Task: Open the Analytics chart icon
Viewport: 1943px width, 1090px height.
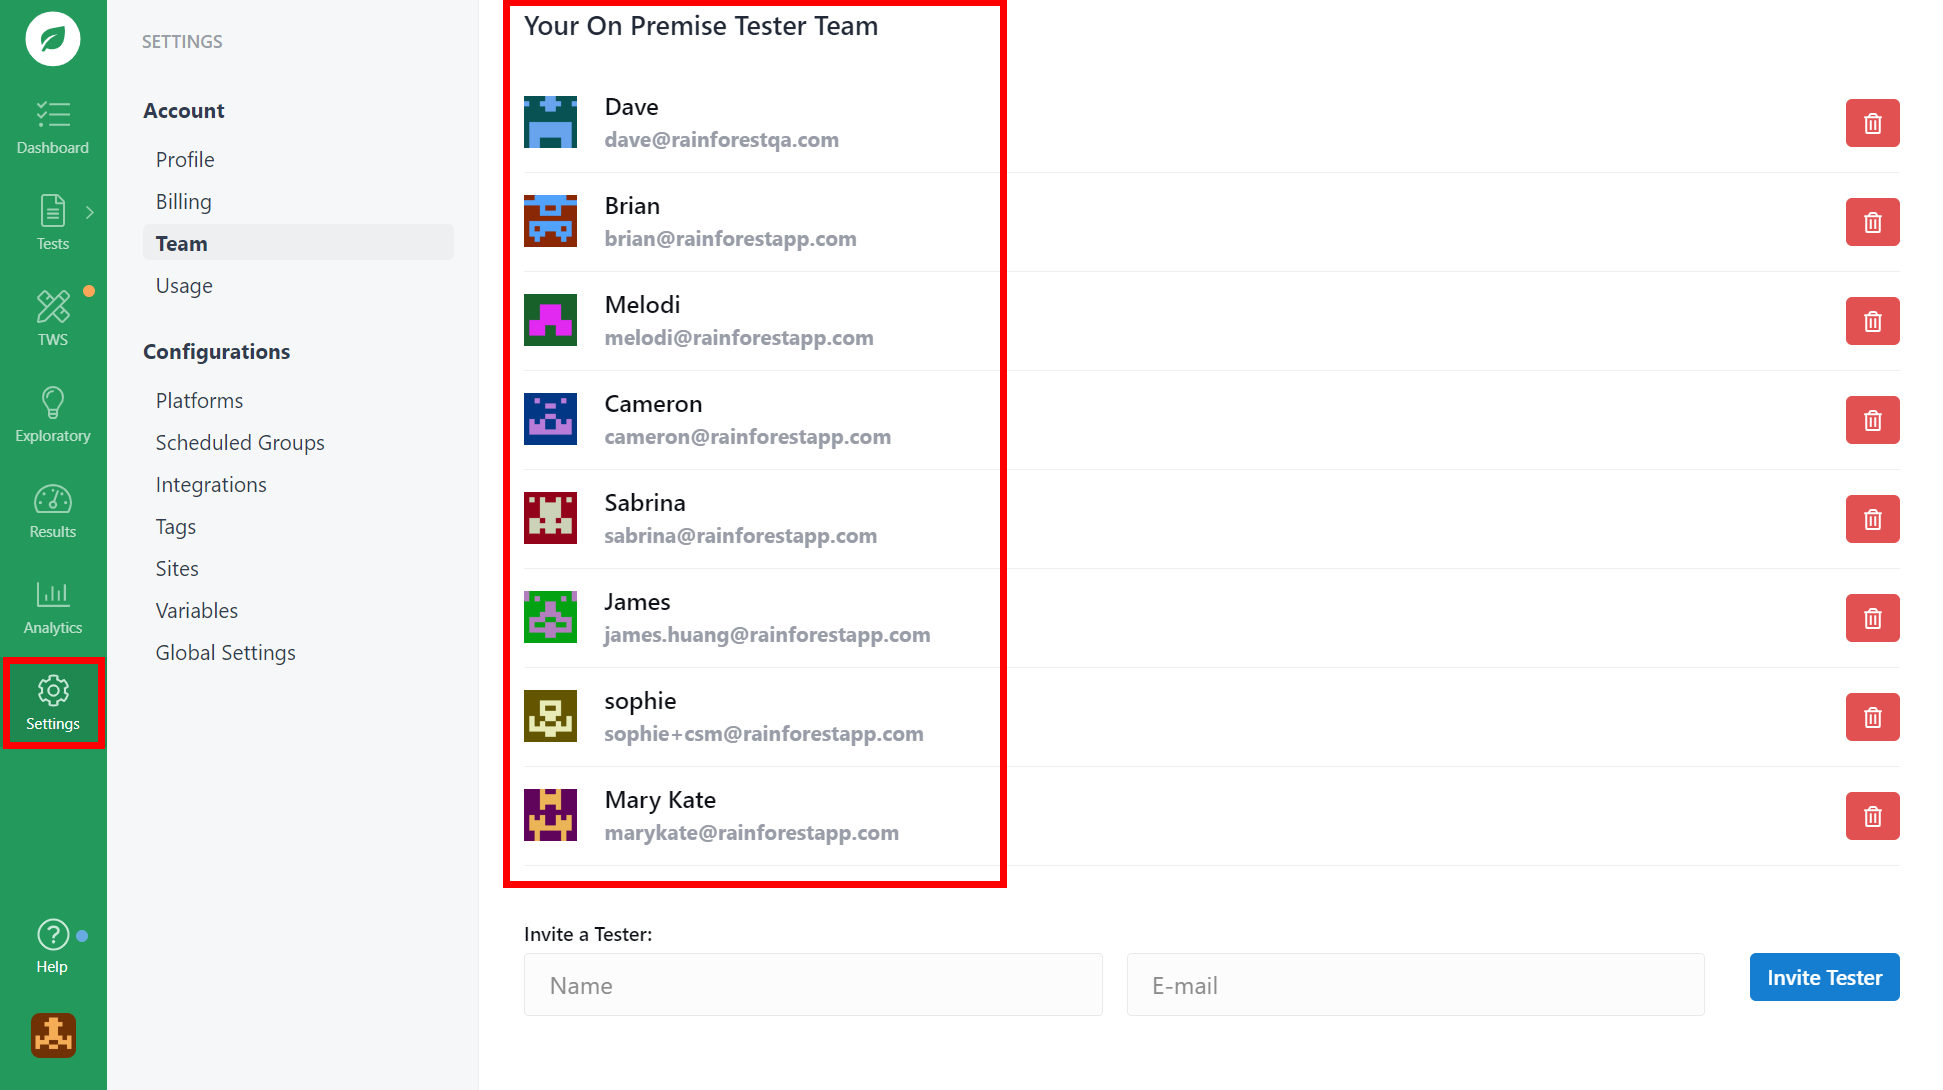Action: pyautogui.click(x=53, y=606)
